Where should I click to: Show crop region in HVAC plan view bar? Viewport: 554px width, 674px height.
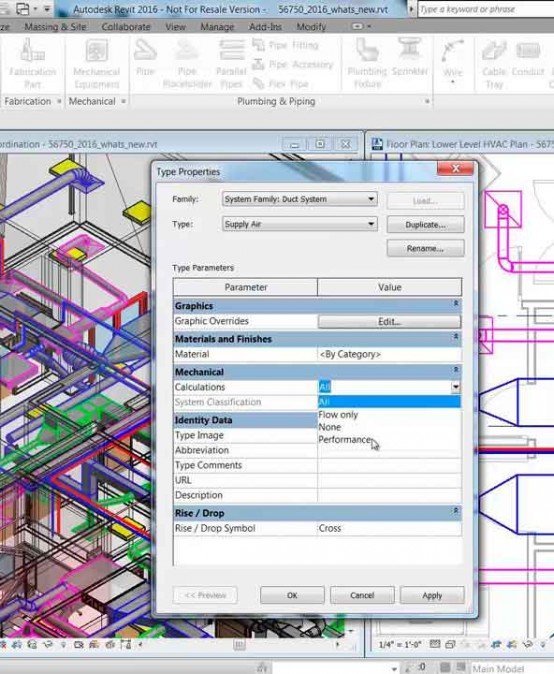tap(511, 644)
